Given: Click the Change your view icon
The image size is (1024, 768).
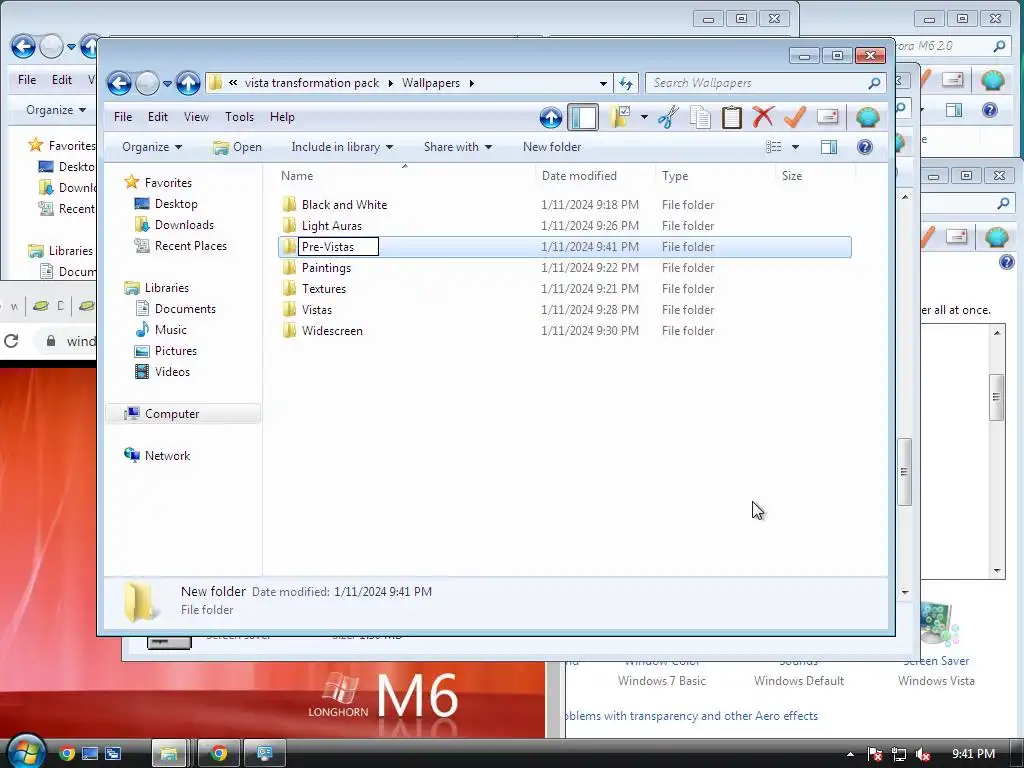Looking at the screenshot, I should coord(774,147).
